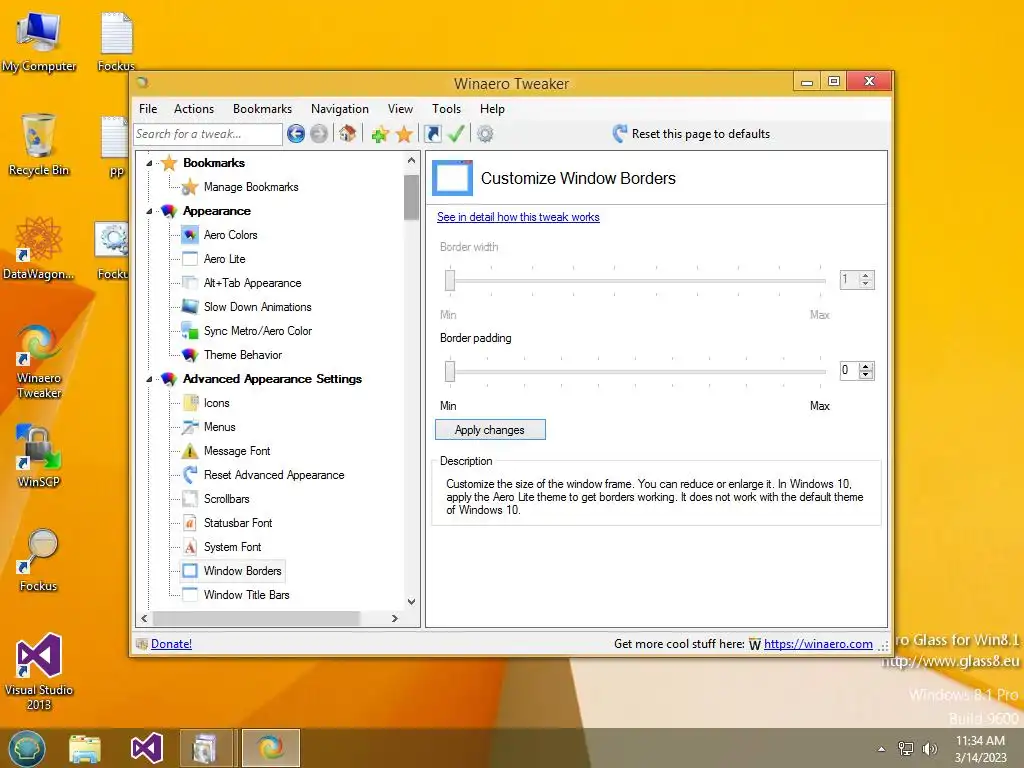Open the File menu
The image size is (1024, 768).
(148, 109)
